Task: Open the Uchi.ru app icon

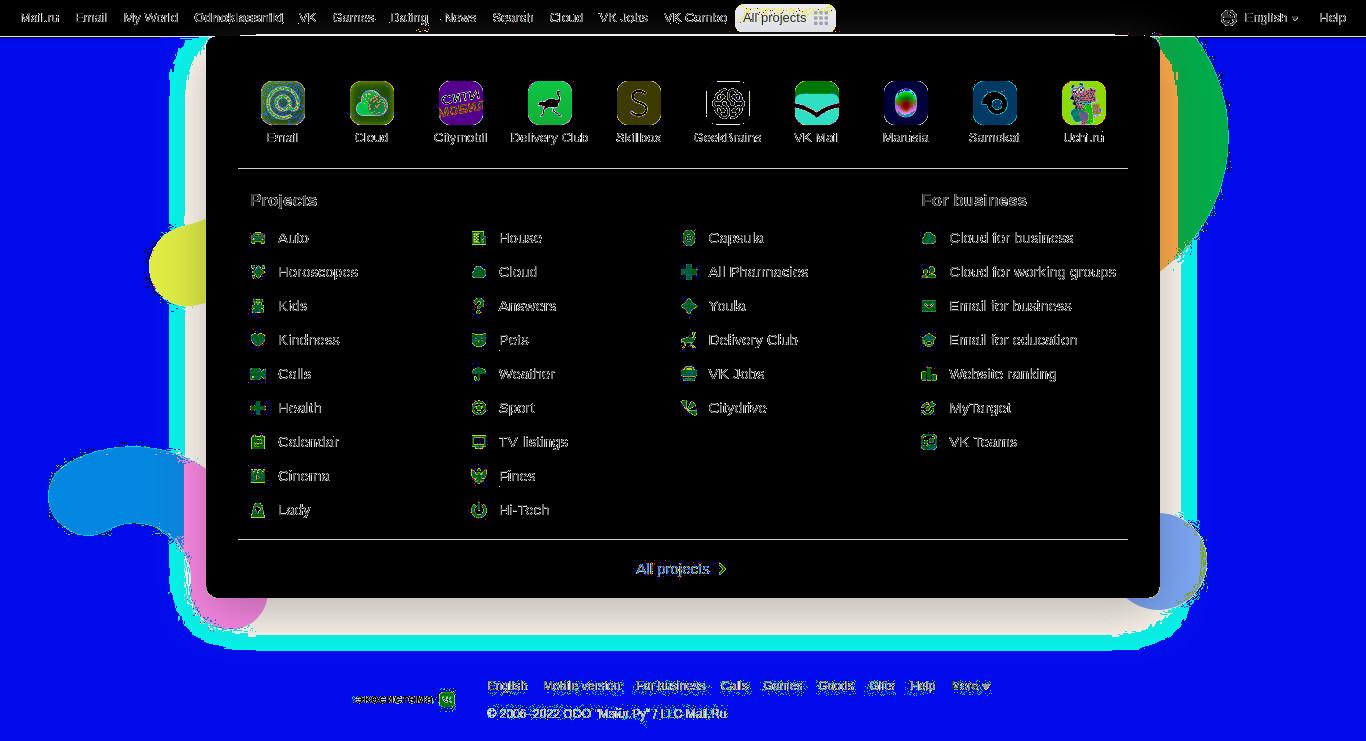Action: click(x=1084, y=103)
